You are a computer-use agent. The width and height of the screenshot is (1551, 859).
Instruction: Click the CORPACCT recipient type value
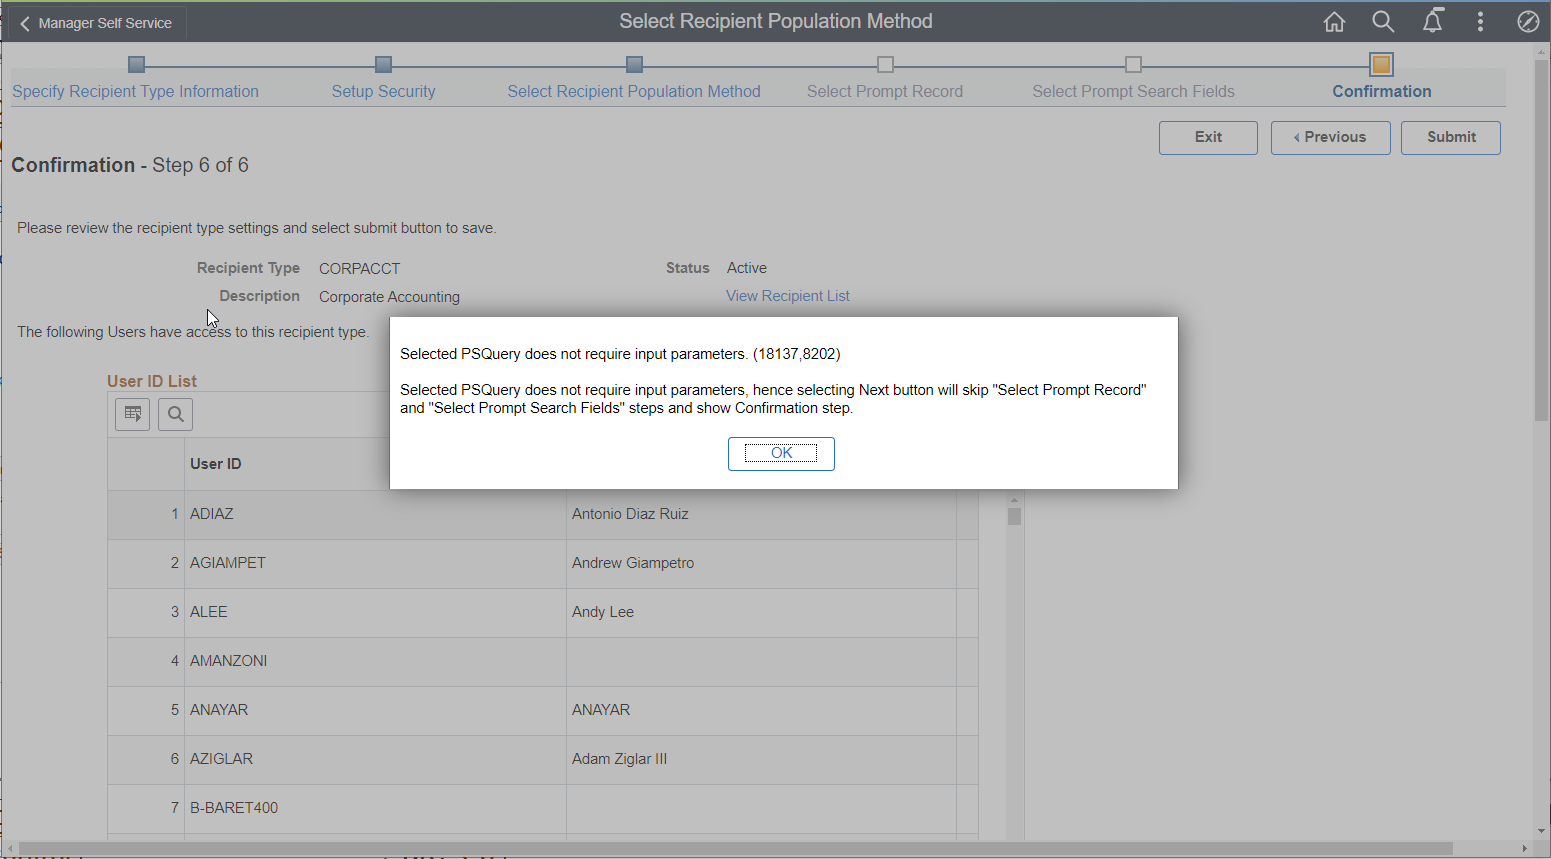pos(359,269)
